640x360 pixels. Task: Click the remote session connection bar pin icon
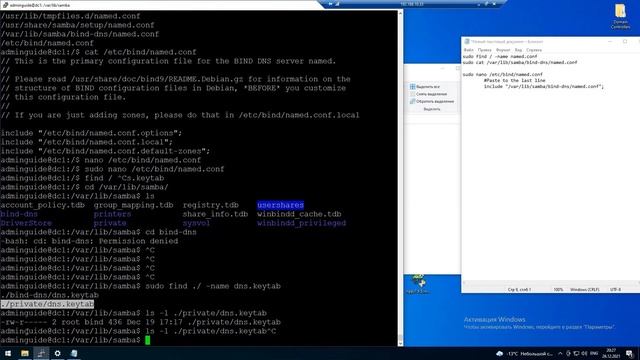click(330, 4)
